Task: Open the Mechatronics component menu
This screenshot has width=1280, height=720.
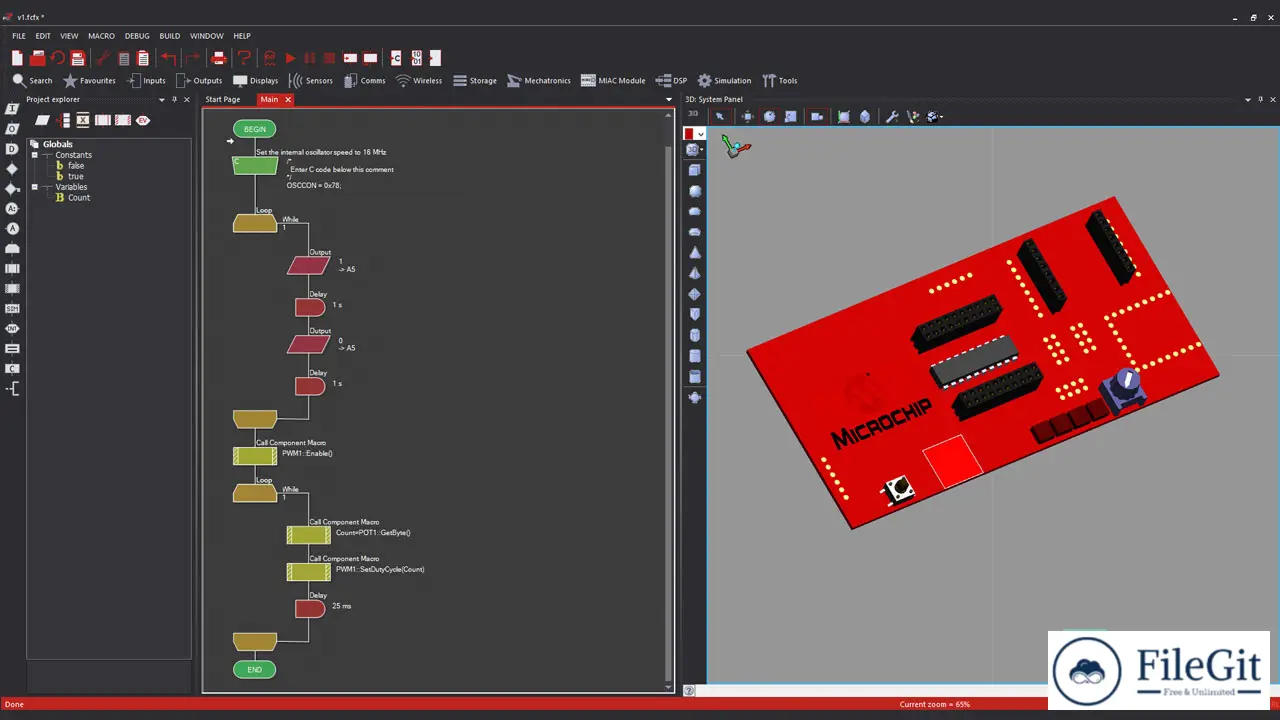Action: tap(539, 81)
